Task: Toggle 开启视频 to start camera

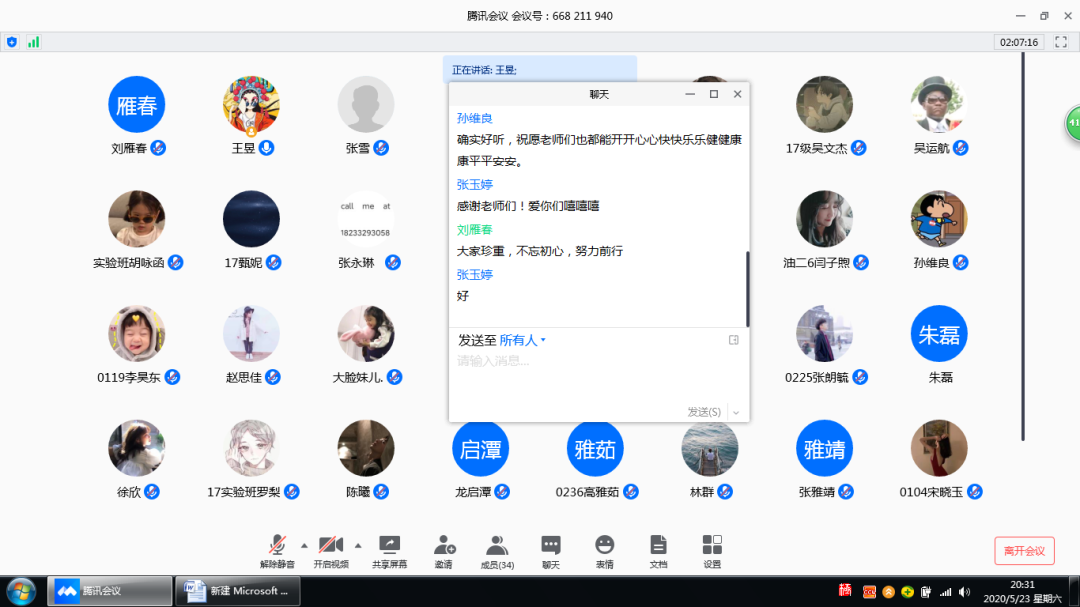Action: coord(331,550)
